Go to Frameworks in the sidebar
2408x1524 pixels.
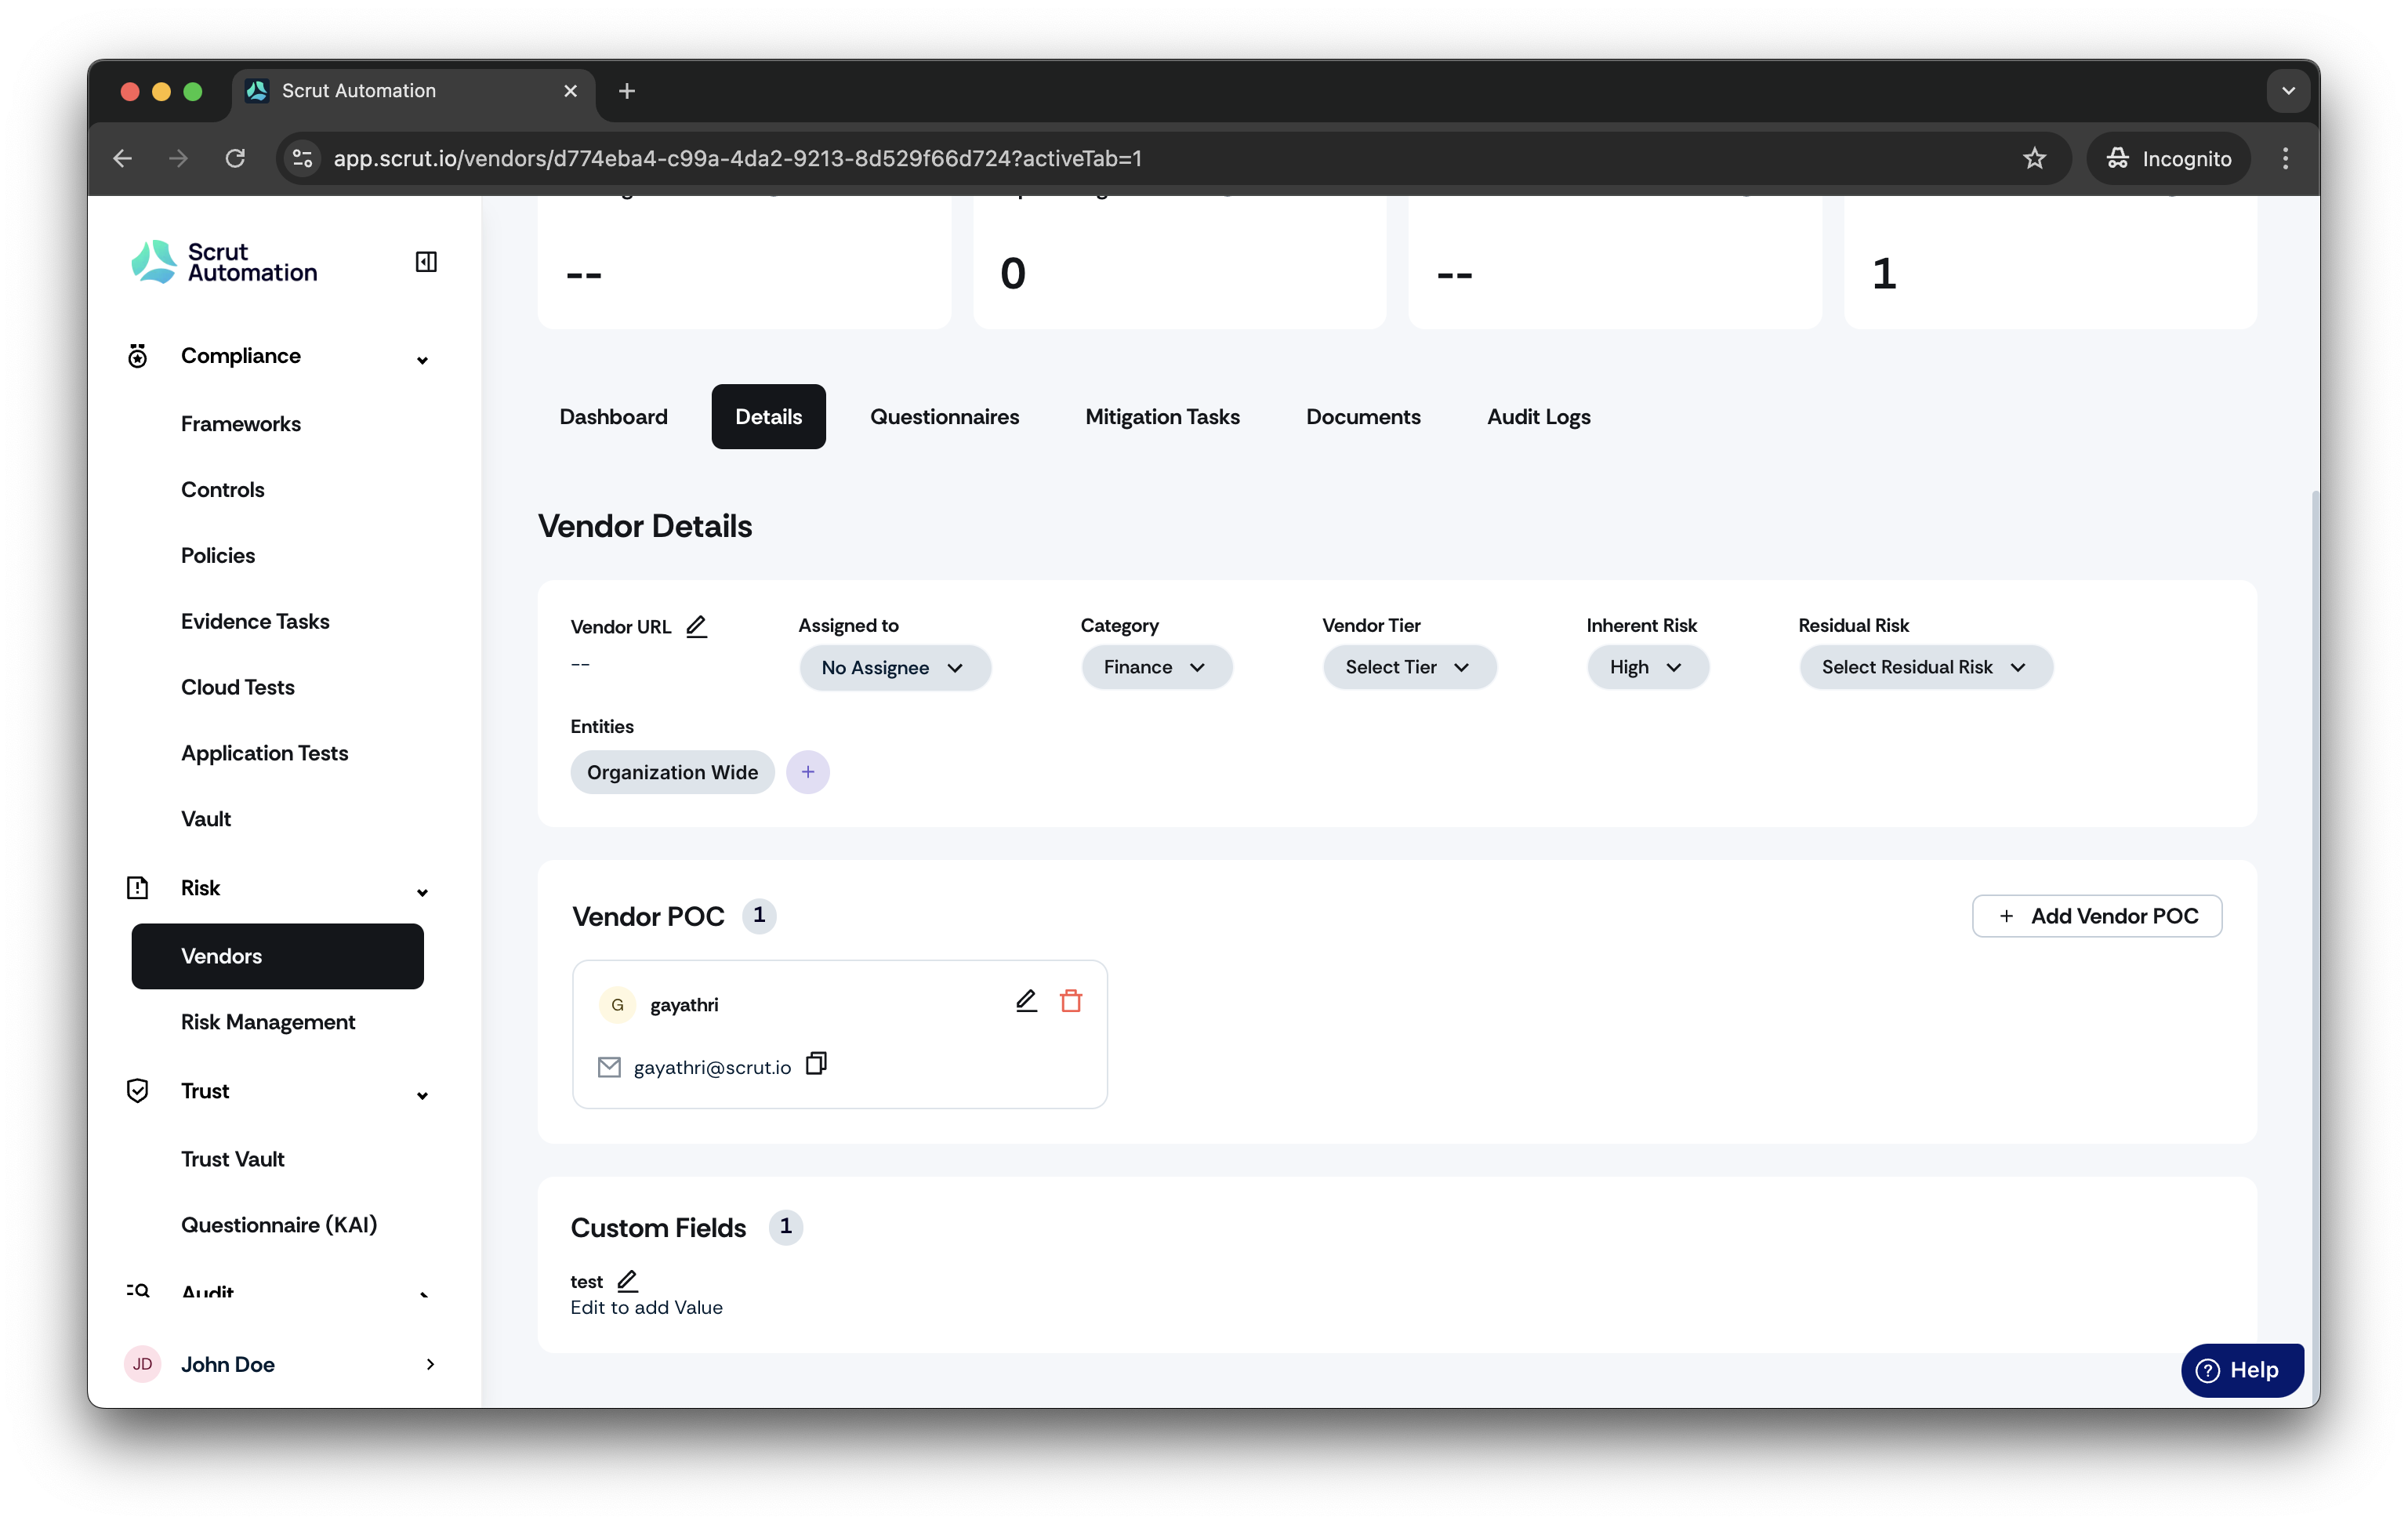coord(241,424)
